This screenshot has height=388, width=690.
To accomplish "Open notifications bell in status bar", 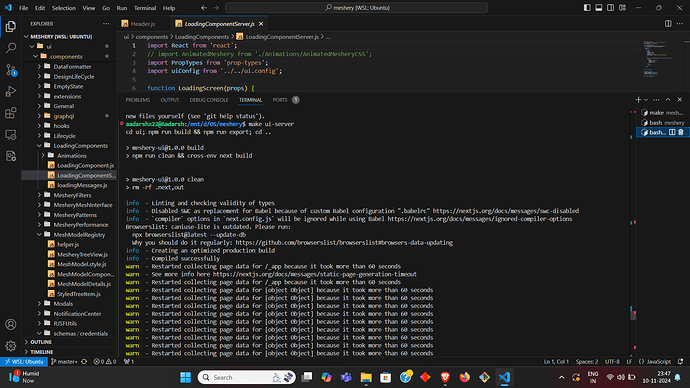I will point(680,362).
